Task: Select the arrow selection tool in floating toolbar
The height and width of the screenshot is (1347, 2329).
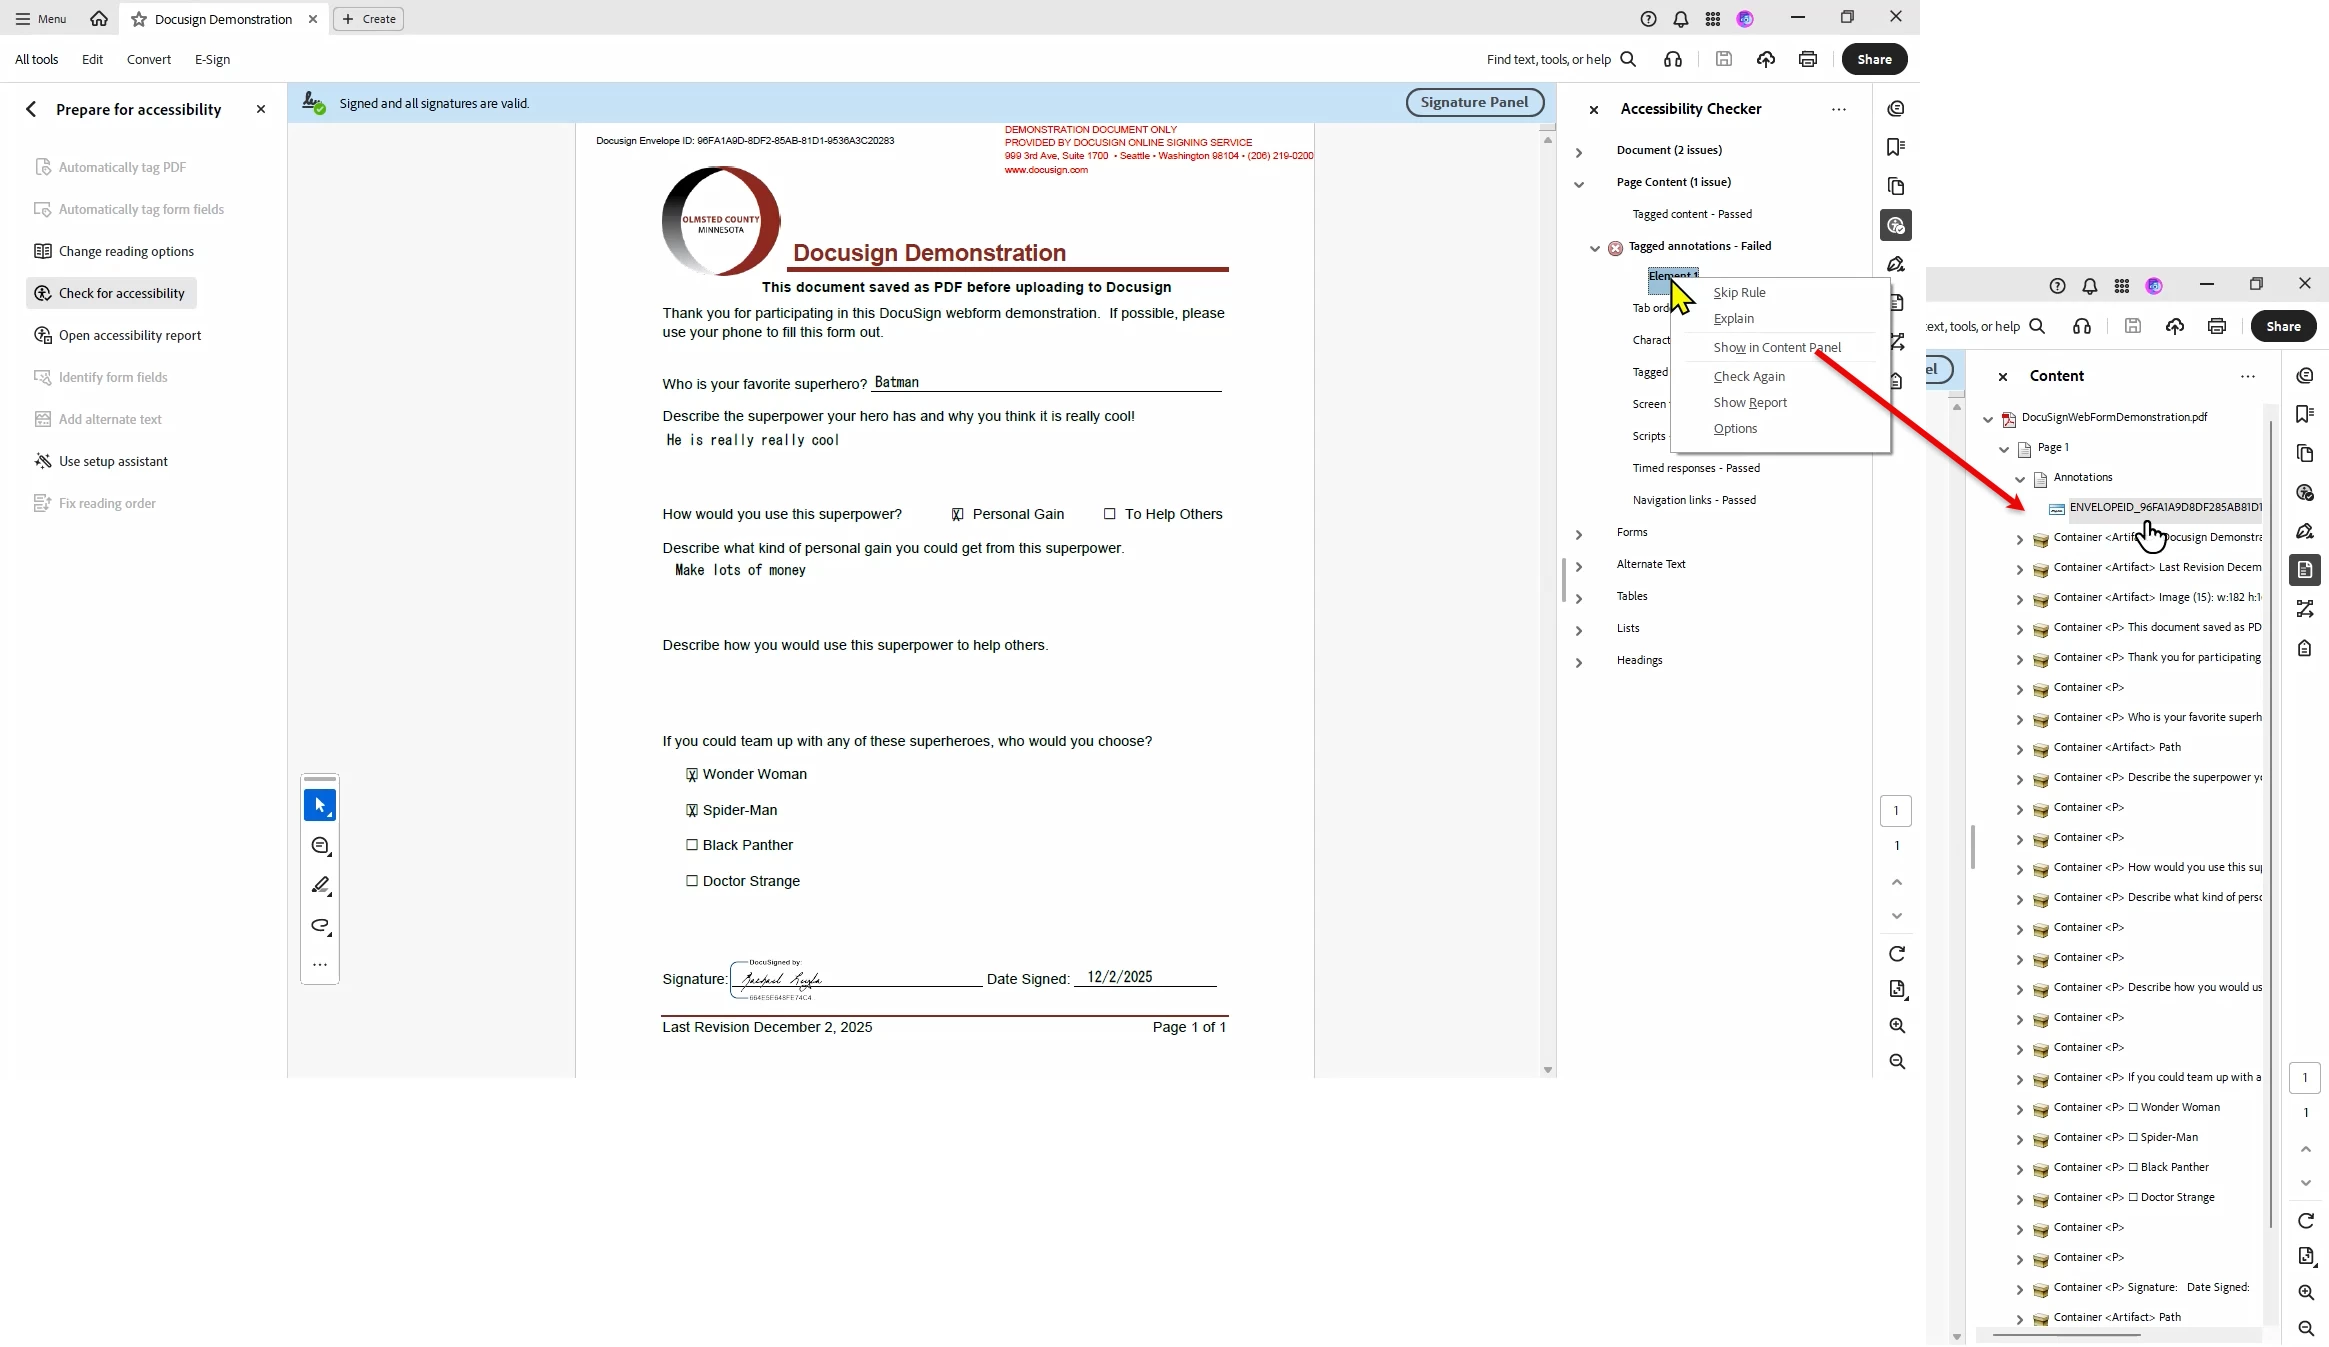Action: (319, 805)
